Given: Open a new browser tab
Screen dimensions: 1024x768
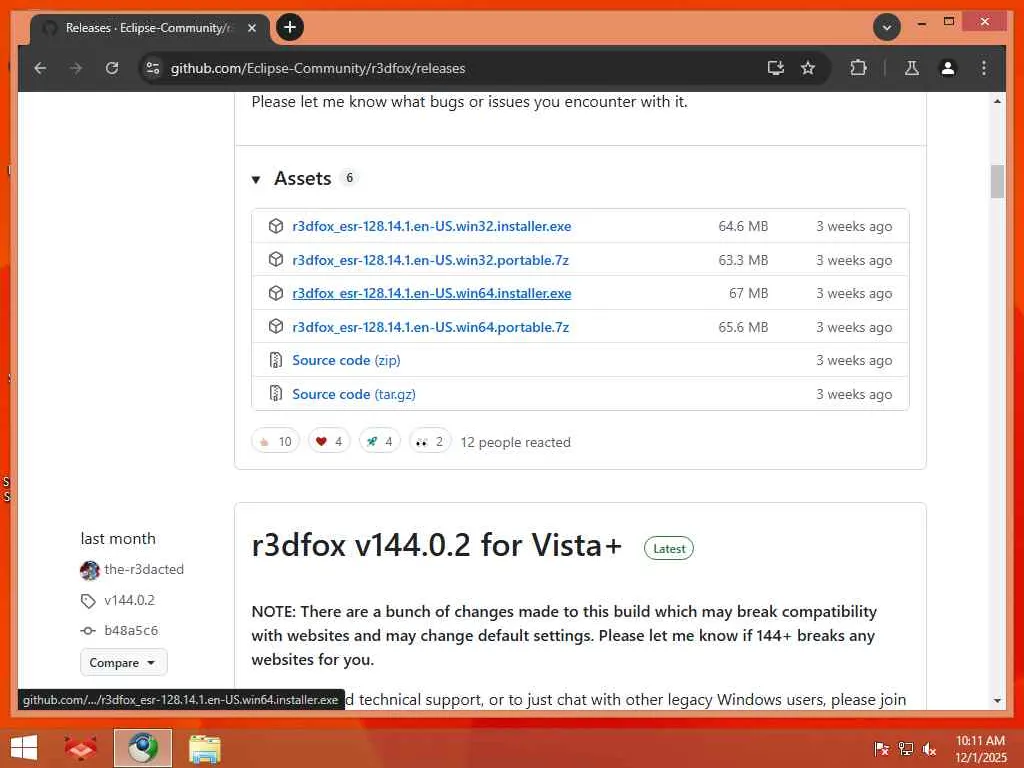Looking at the screenshot, I should click(290, 27).
